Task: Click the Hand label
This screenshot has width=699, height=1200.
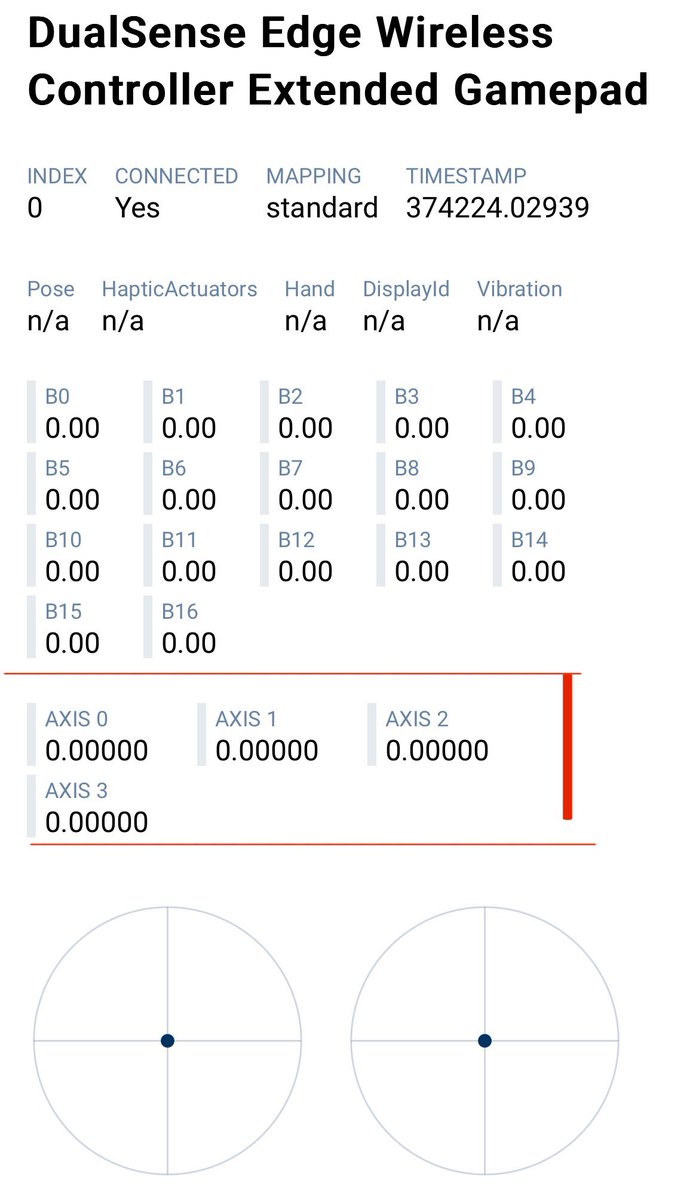Action: [310, 289]
